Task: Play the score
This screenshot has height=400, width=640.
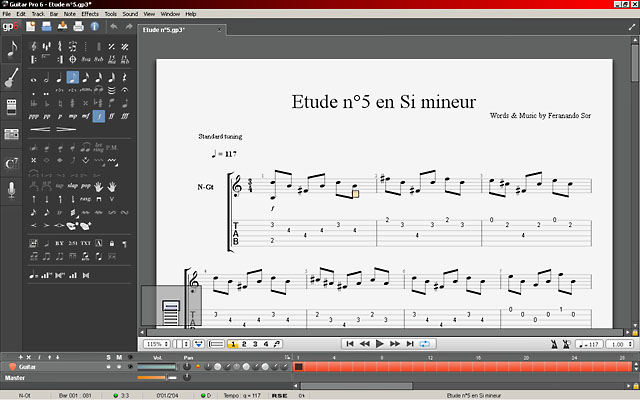Action: [x=380, y=344]
